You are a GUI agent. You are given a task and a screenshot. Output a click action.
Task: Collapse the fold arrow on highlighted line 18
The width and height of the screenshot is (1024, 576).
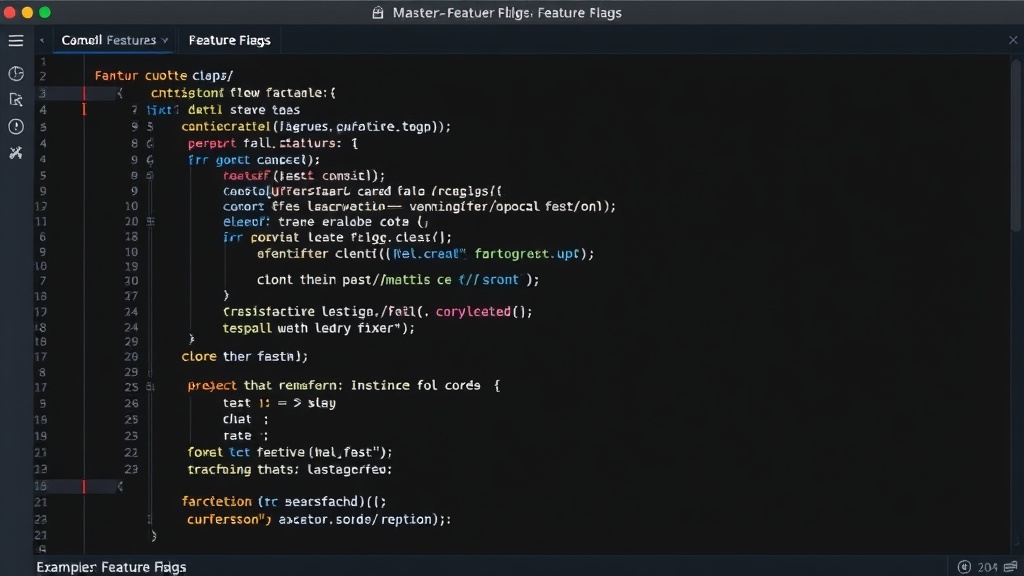(120, 486)
